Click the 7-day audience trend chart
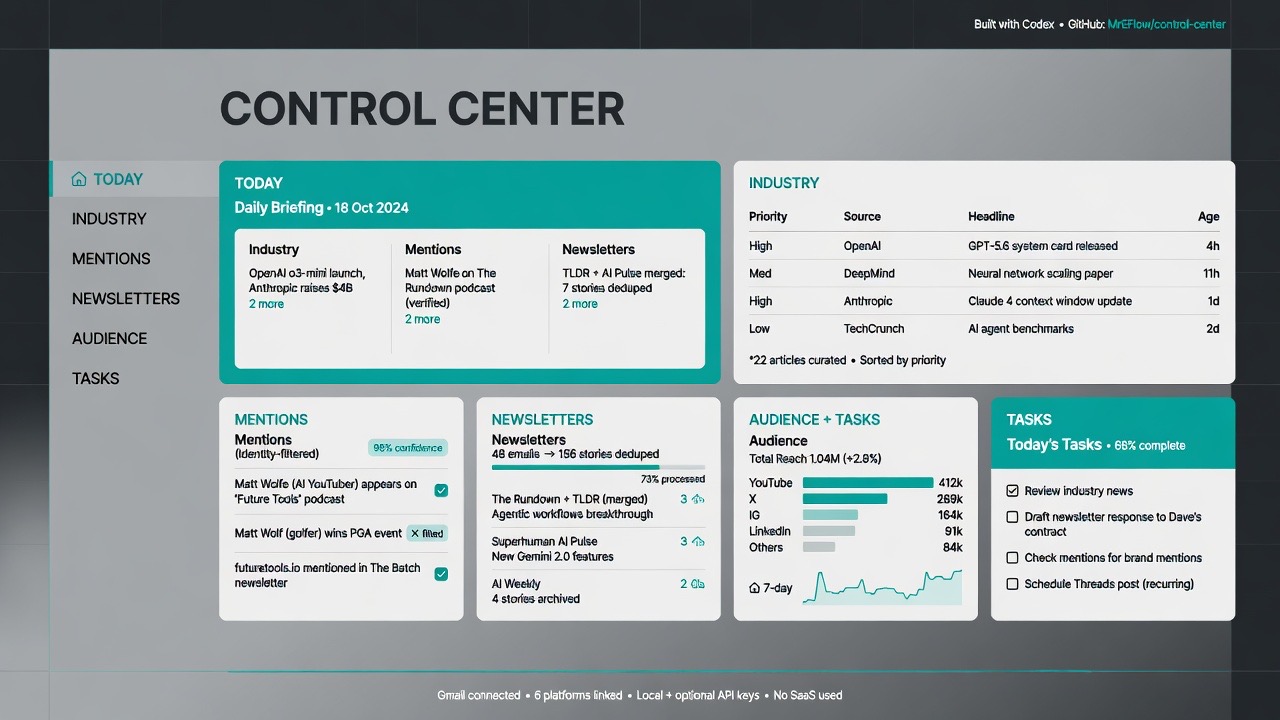The width and height of the screenshot is (1280, 720). tap(882, 587)
